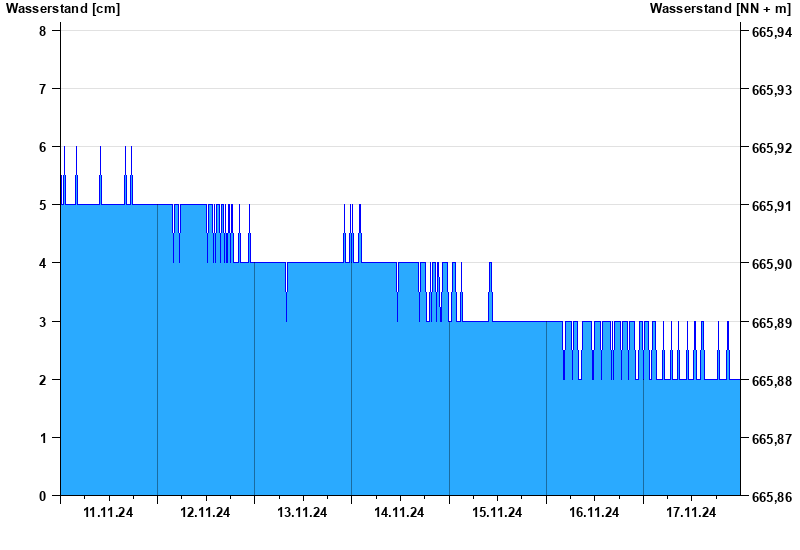Viewport: 800px width, 550px height.
Task: Select the 665,91 right axis label
Action: click(771, 206)
